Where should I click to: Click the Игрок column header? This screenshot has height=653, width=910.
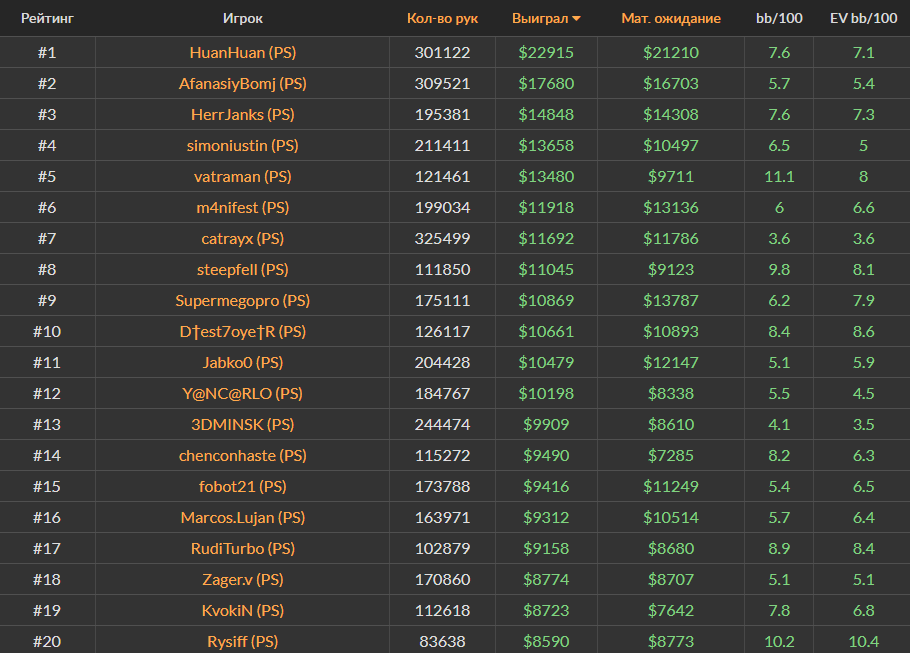(243, 18)
